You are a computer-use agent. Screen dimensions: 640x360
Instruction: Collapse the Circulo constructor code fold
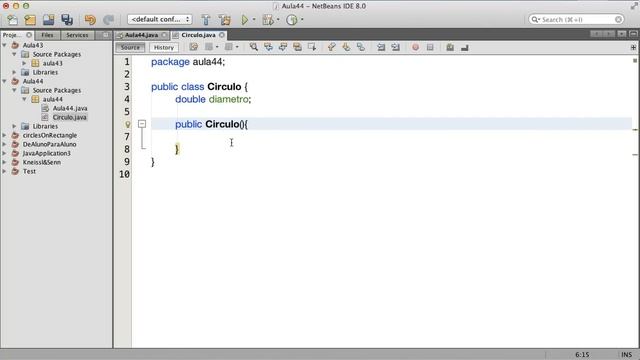(x=142, y=124)
